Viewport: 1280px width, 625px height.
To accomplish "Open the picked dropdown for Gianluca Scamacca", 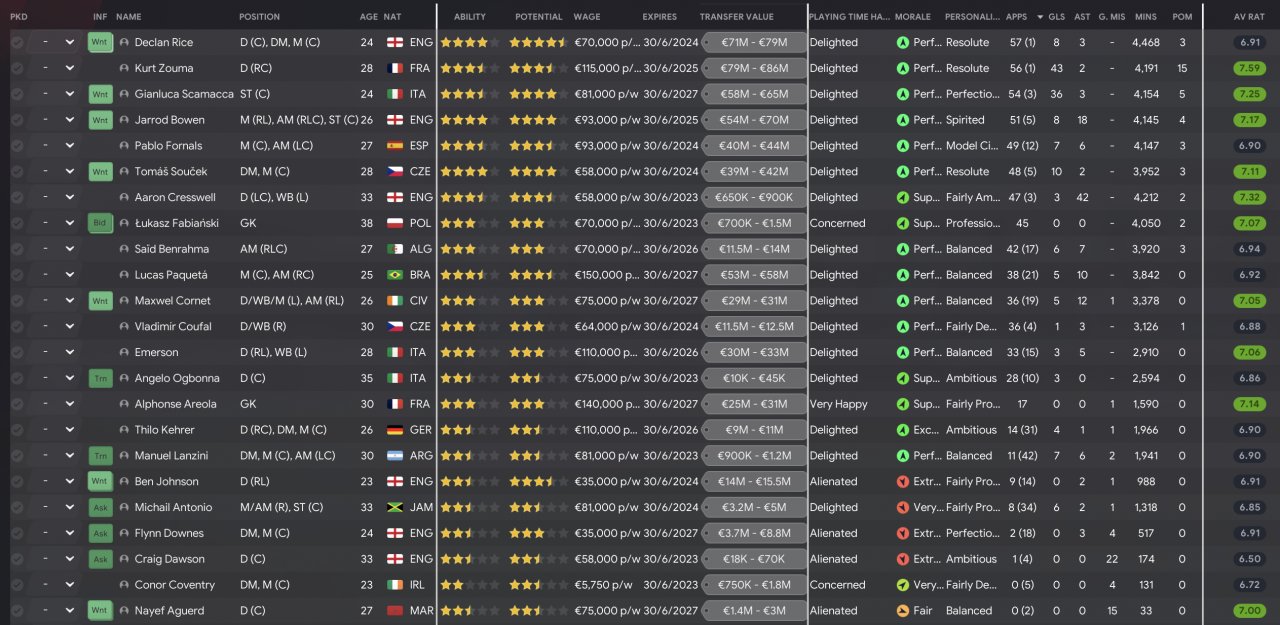I will pos(55,94).
